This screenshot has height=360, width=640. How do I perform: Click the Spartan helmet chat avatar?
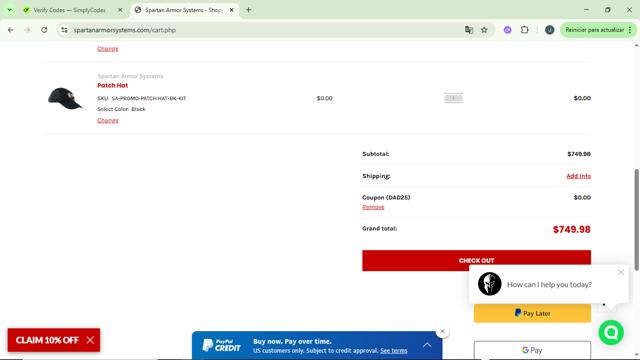(489, 284)
